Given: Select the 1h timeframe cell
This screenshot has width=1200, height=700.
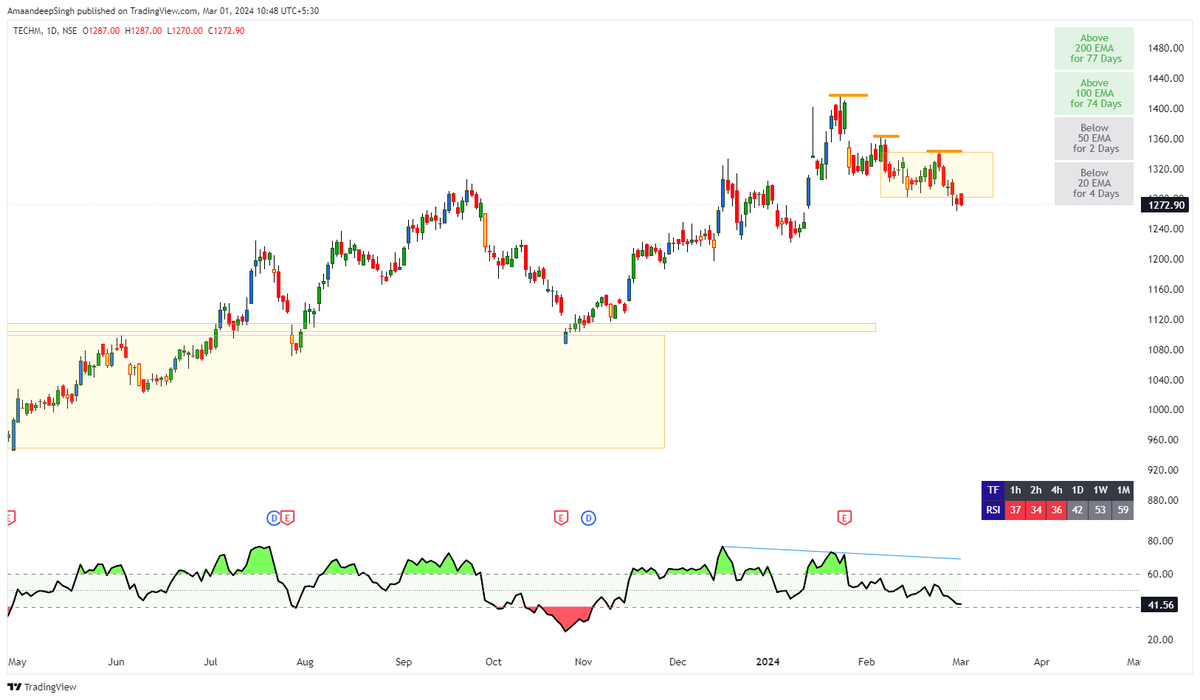Looking at the screenshot, I should pyautogui.click(x=1016, y=490).
